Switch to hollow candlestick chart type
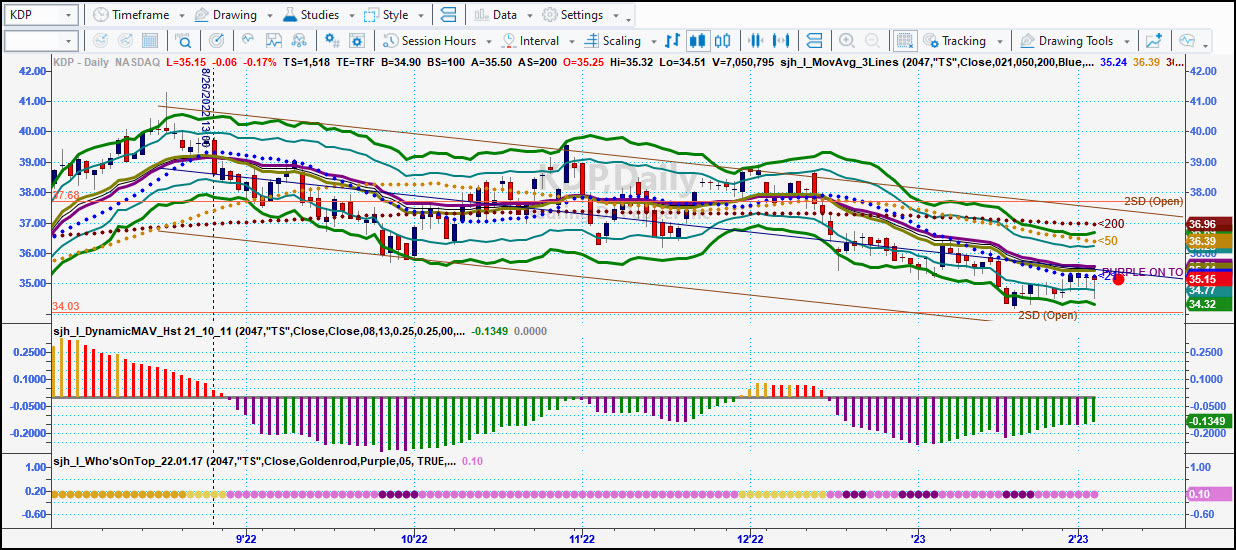1236x550 pixels. coord(723,41)
